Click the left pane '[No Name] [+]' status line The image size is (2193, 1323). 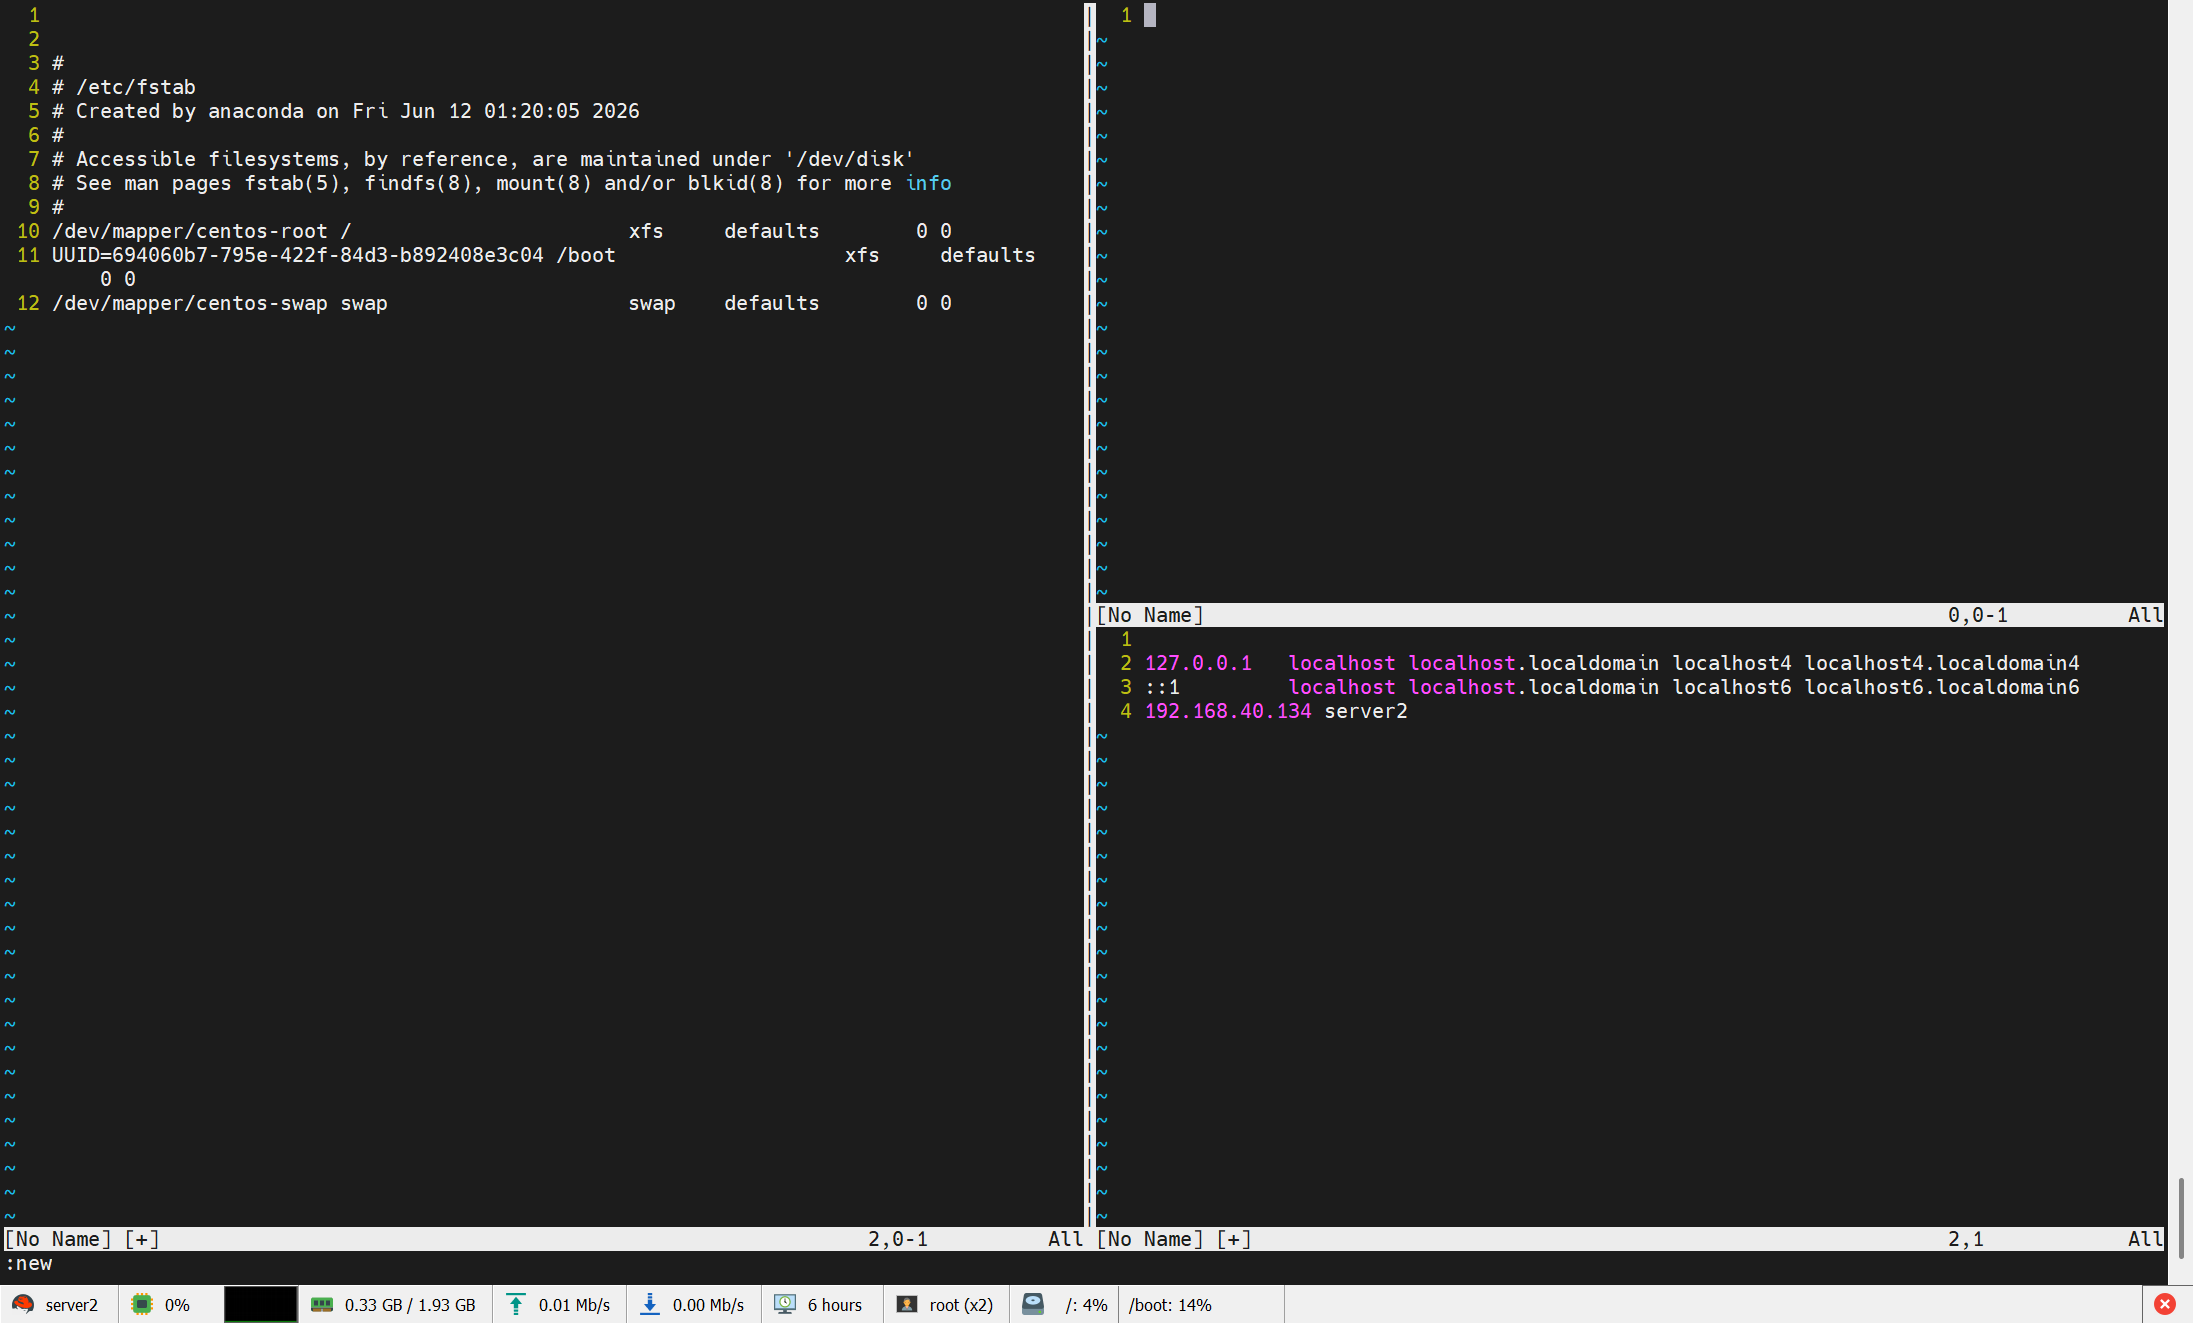pyautogui.click(x=544, y=1239)
